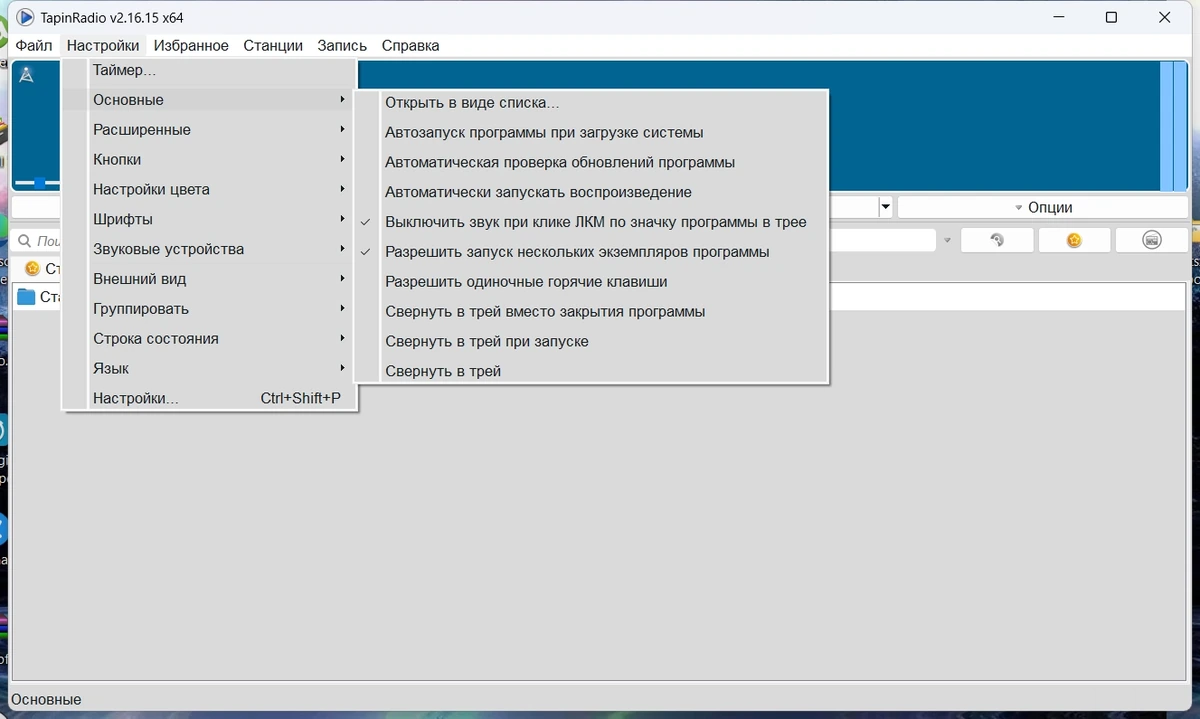Choose 'Настройки...' at bottom of the menu
Viewport: 1200px width, 719px height.
point(208,398)
